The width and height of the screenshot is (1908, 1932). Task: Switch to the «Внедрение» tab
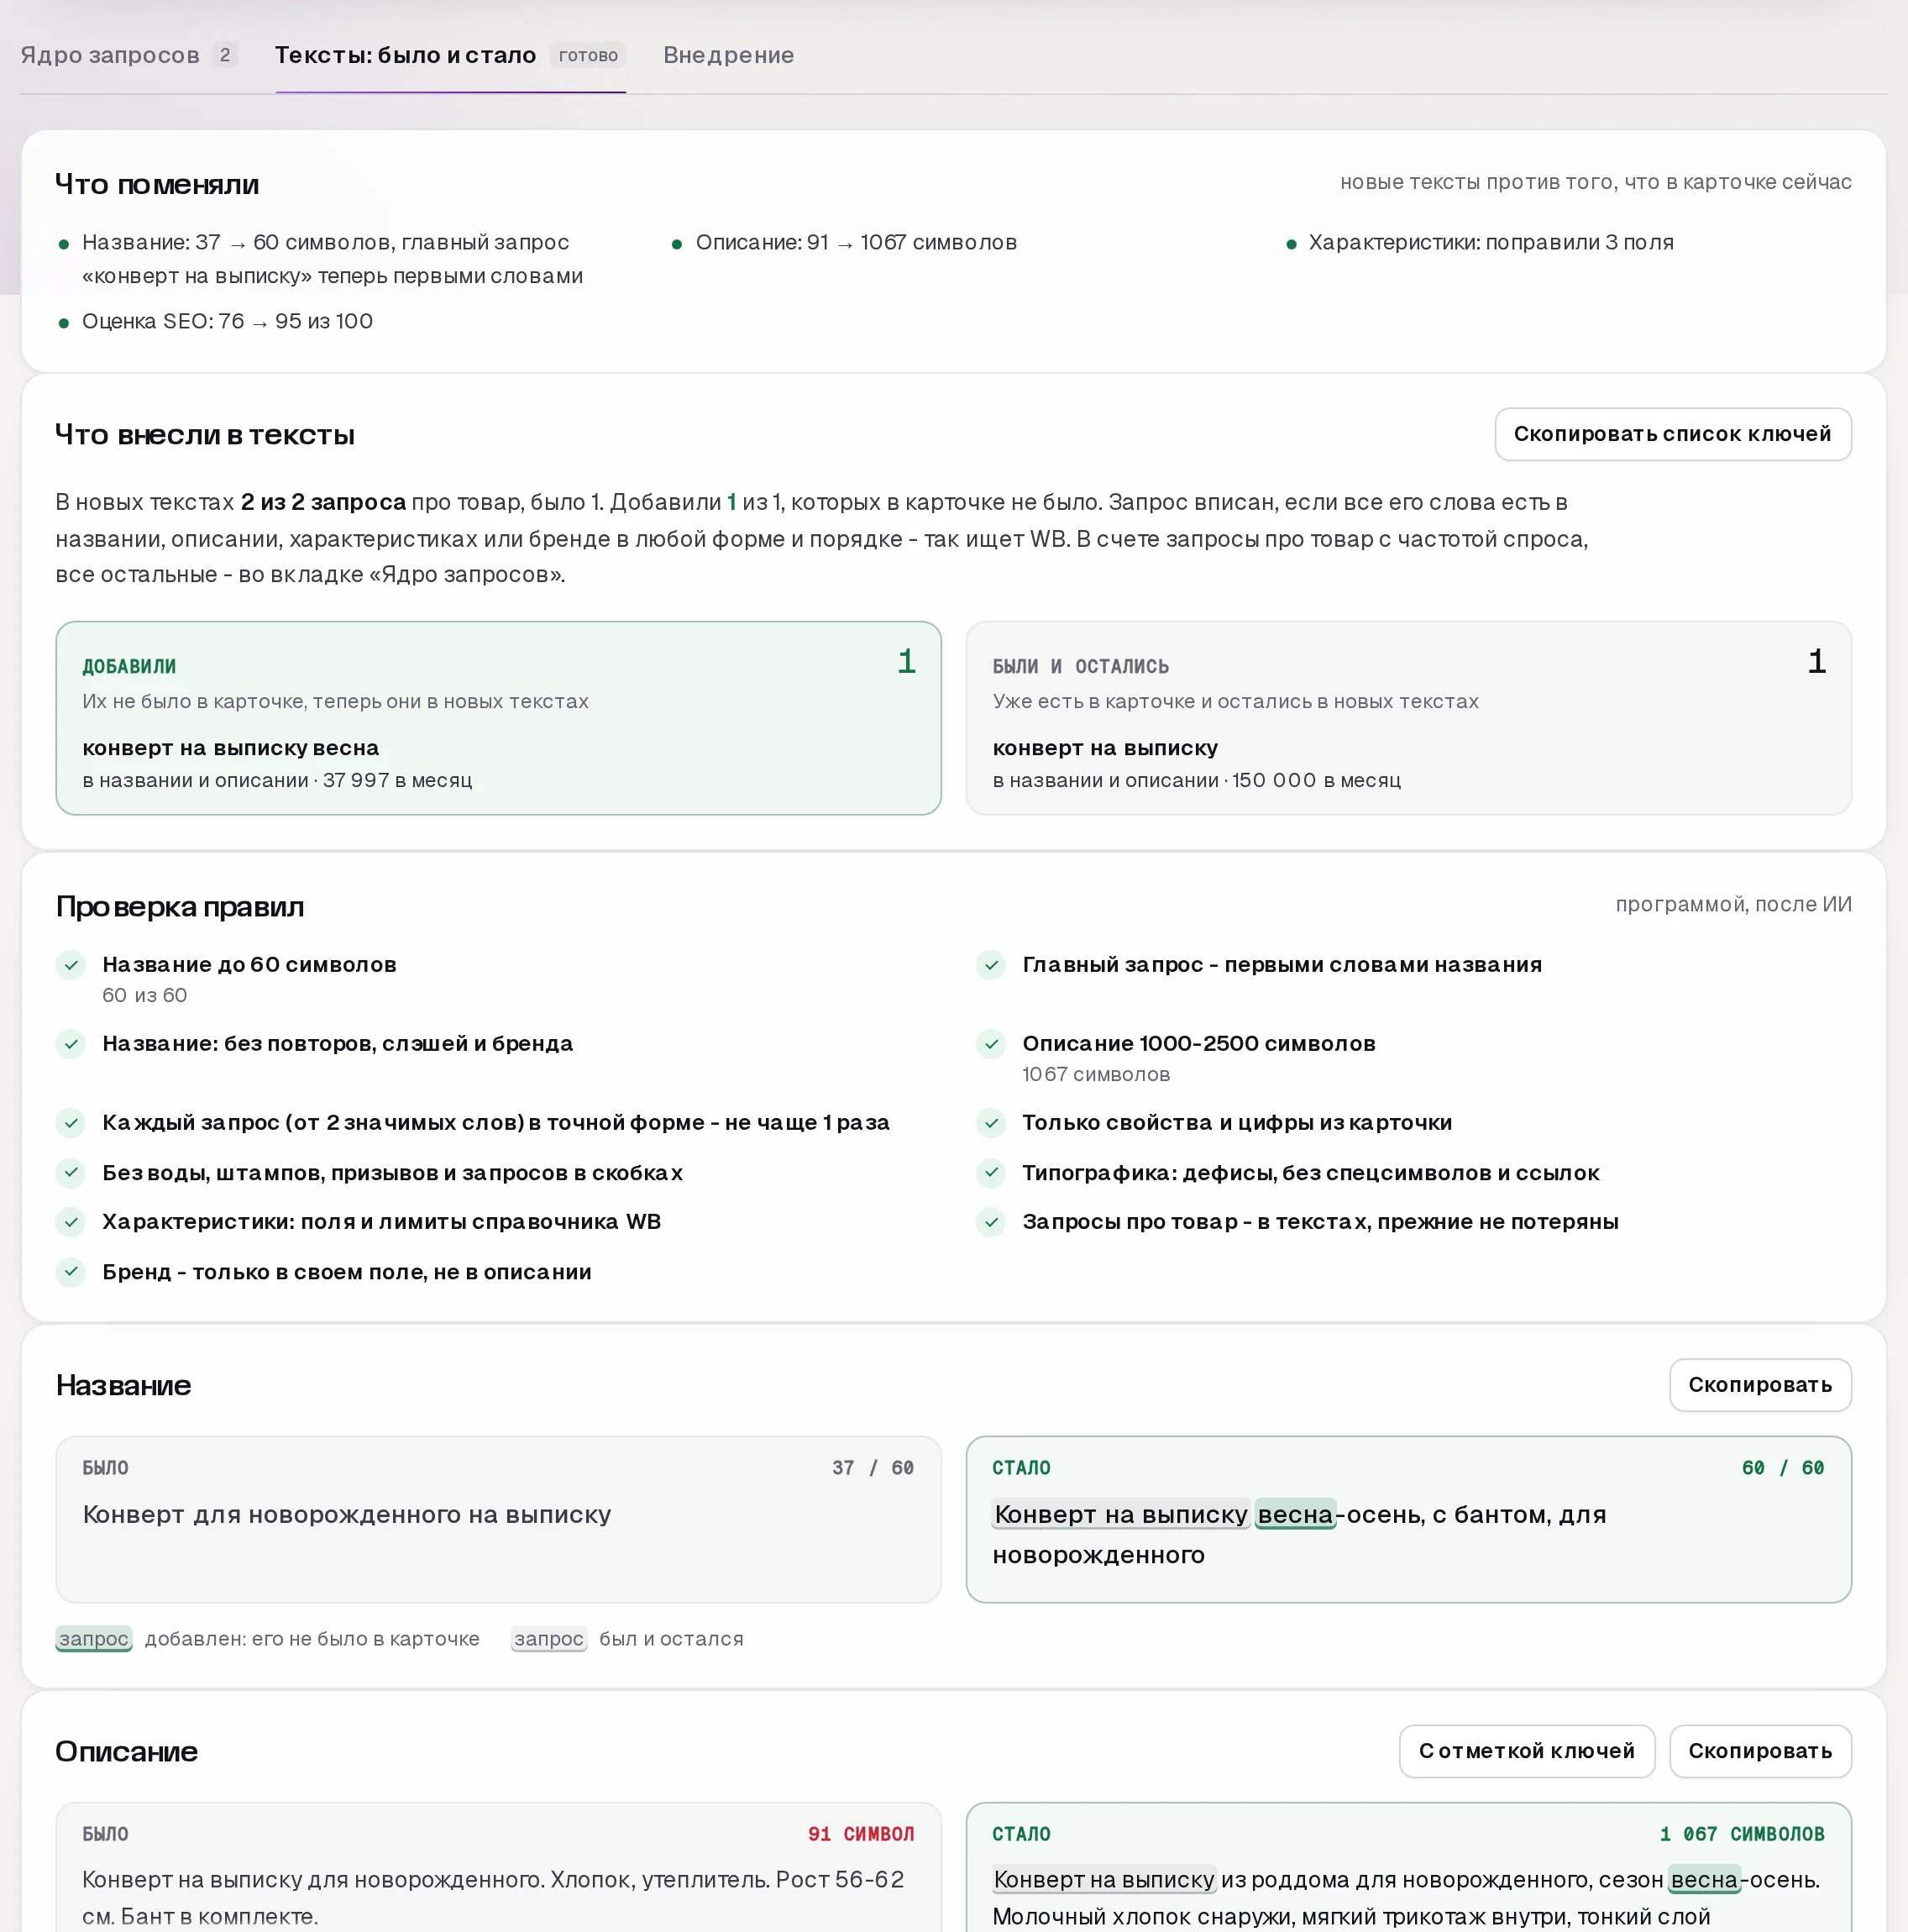coord(728,55)
